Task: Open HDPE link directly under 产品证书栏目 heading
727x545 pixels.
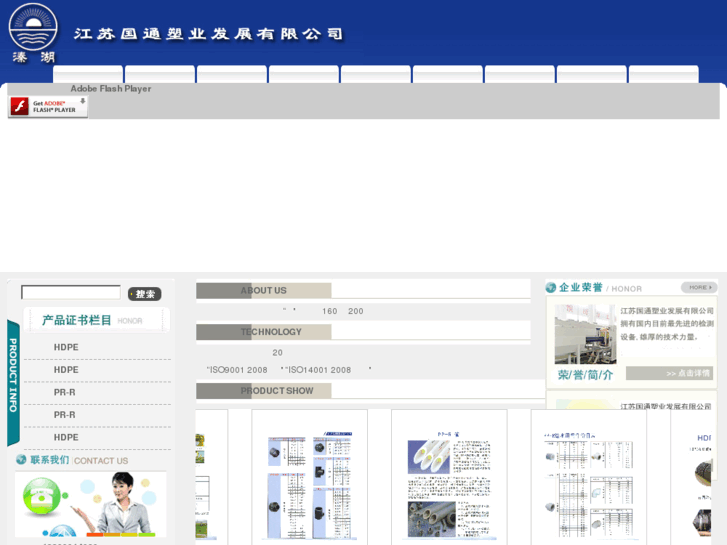Action: pos(66,347)
